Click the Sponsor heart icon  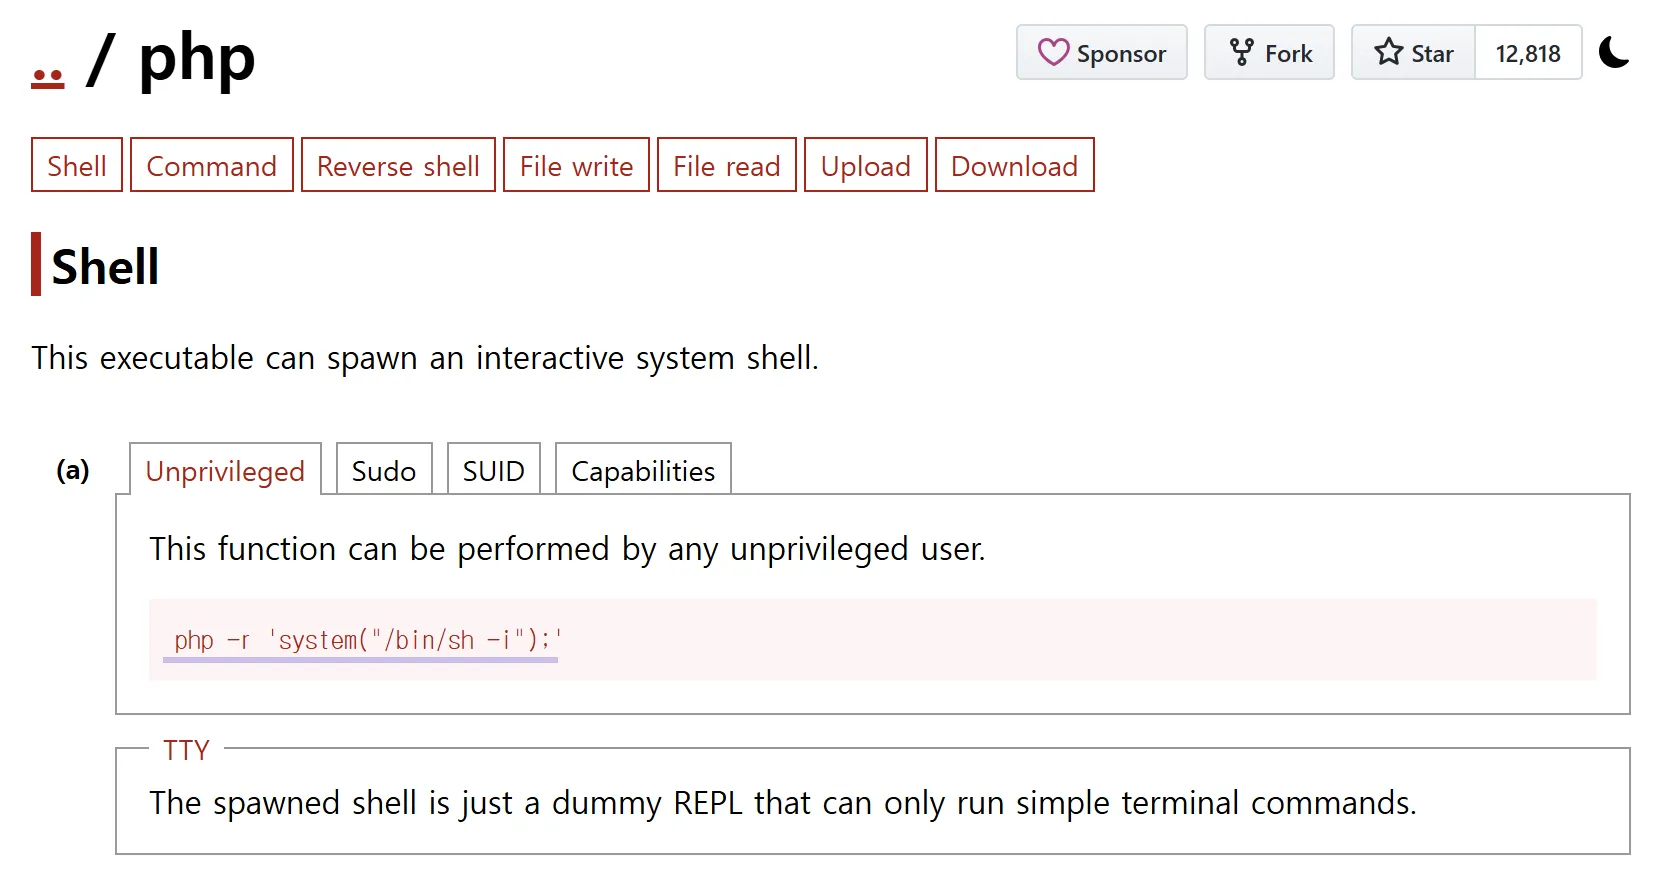click(1053, 52)
